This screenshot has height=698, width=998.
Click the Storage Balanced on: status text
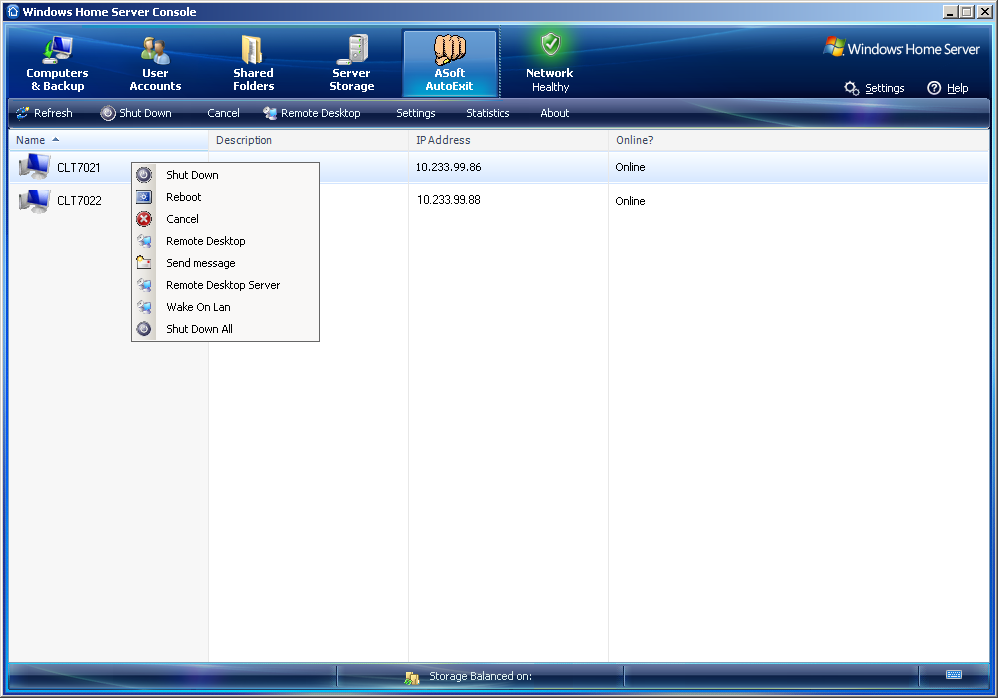[481, 676]
